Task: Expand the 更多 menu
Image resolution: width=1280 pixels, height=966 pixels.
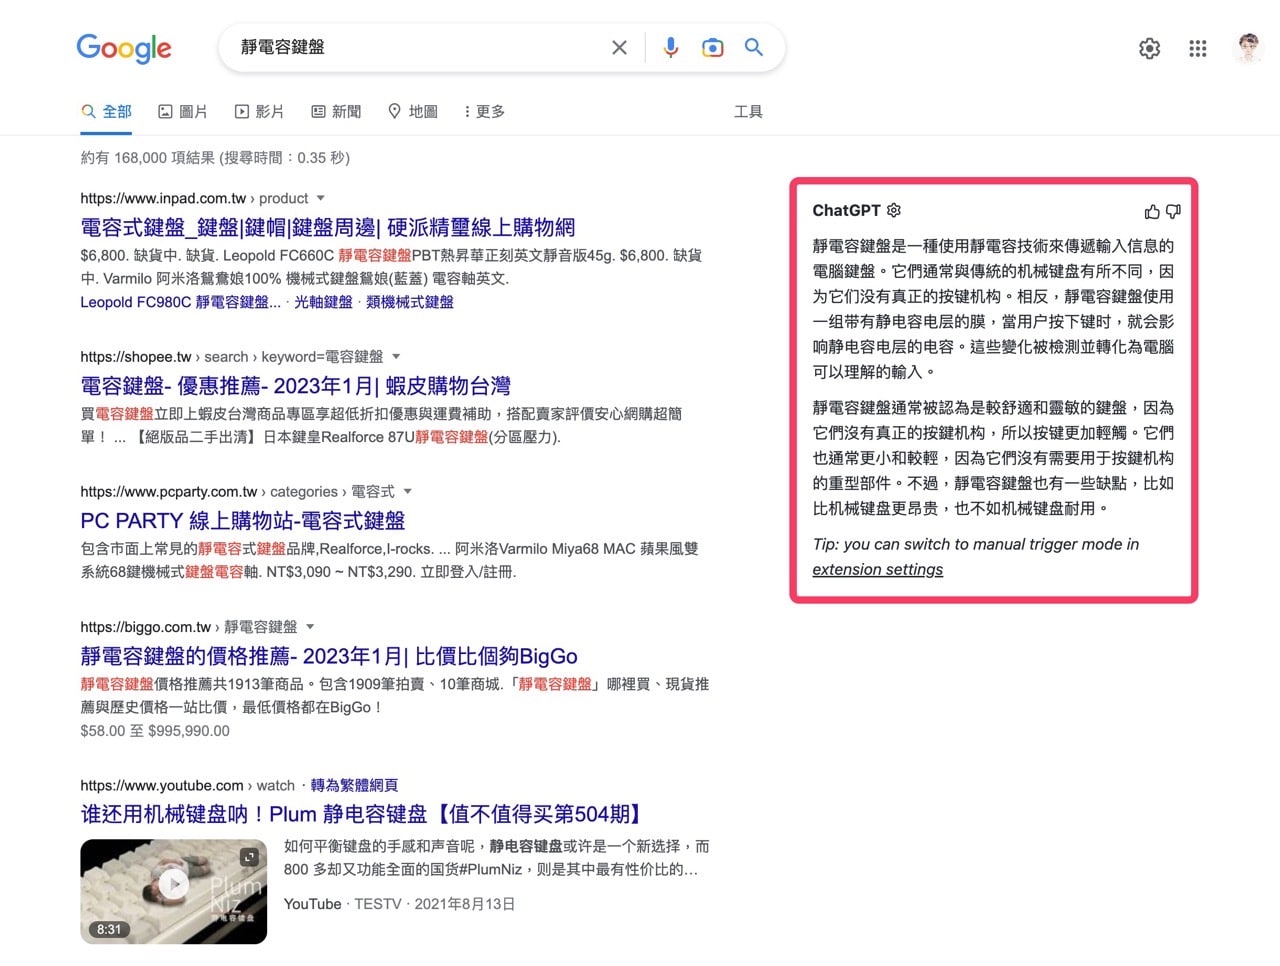Action: tap(484, 111)
